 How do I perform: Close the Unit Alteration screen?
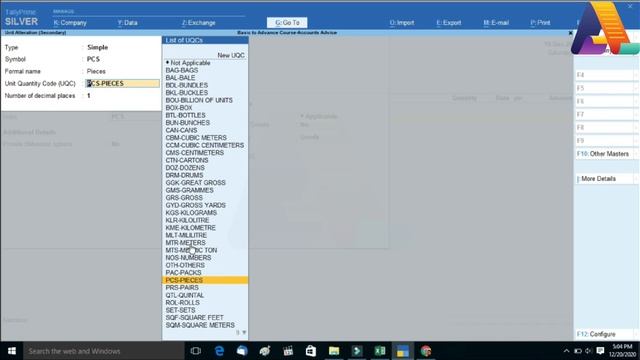(x=570, y=33)
